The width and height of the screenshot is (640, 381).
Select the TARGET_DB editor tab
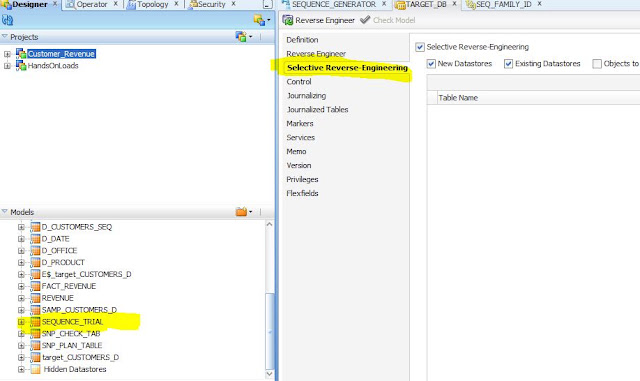click(426, 4)
